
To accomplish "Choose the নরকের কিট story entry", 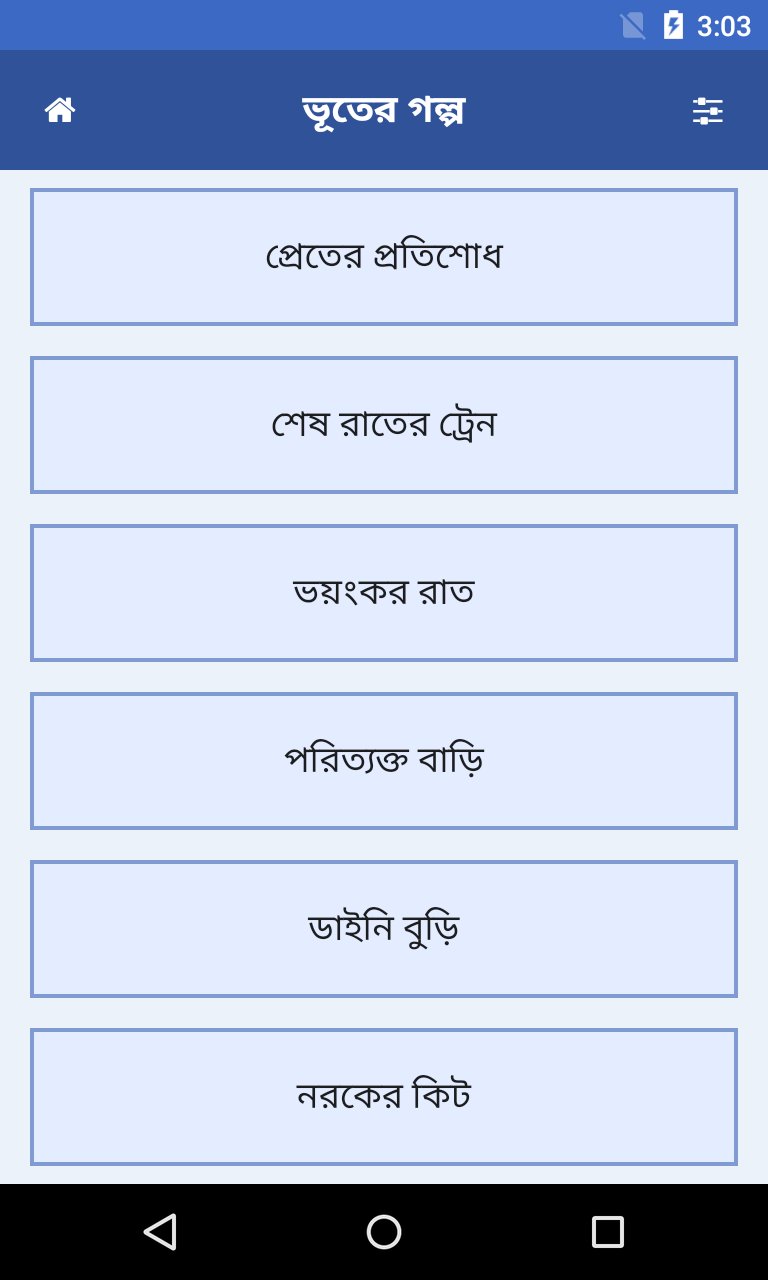I will (x=384, y=1097).
